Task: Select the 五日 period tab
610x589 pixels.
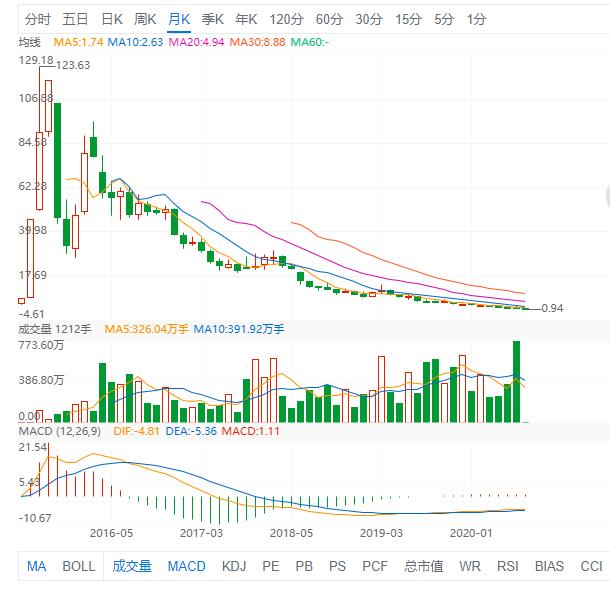Action: click(x=75, y=19)
